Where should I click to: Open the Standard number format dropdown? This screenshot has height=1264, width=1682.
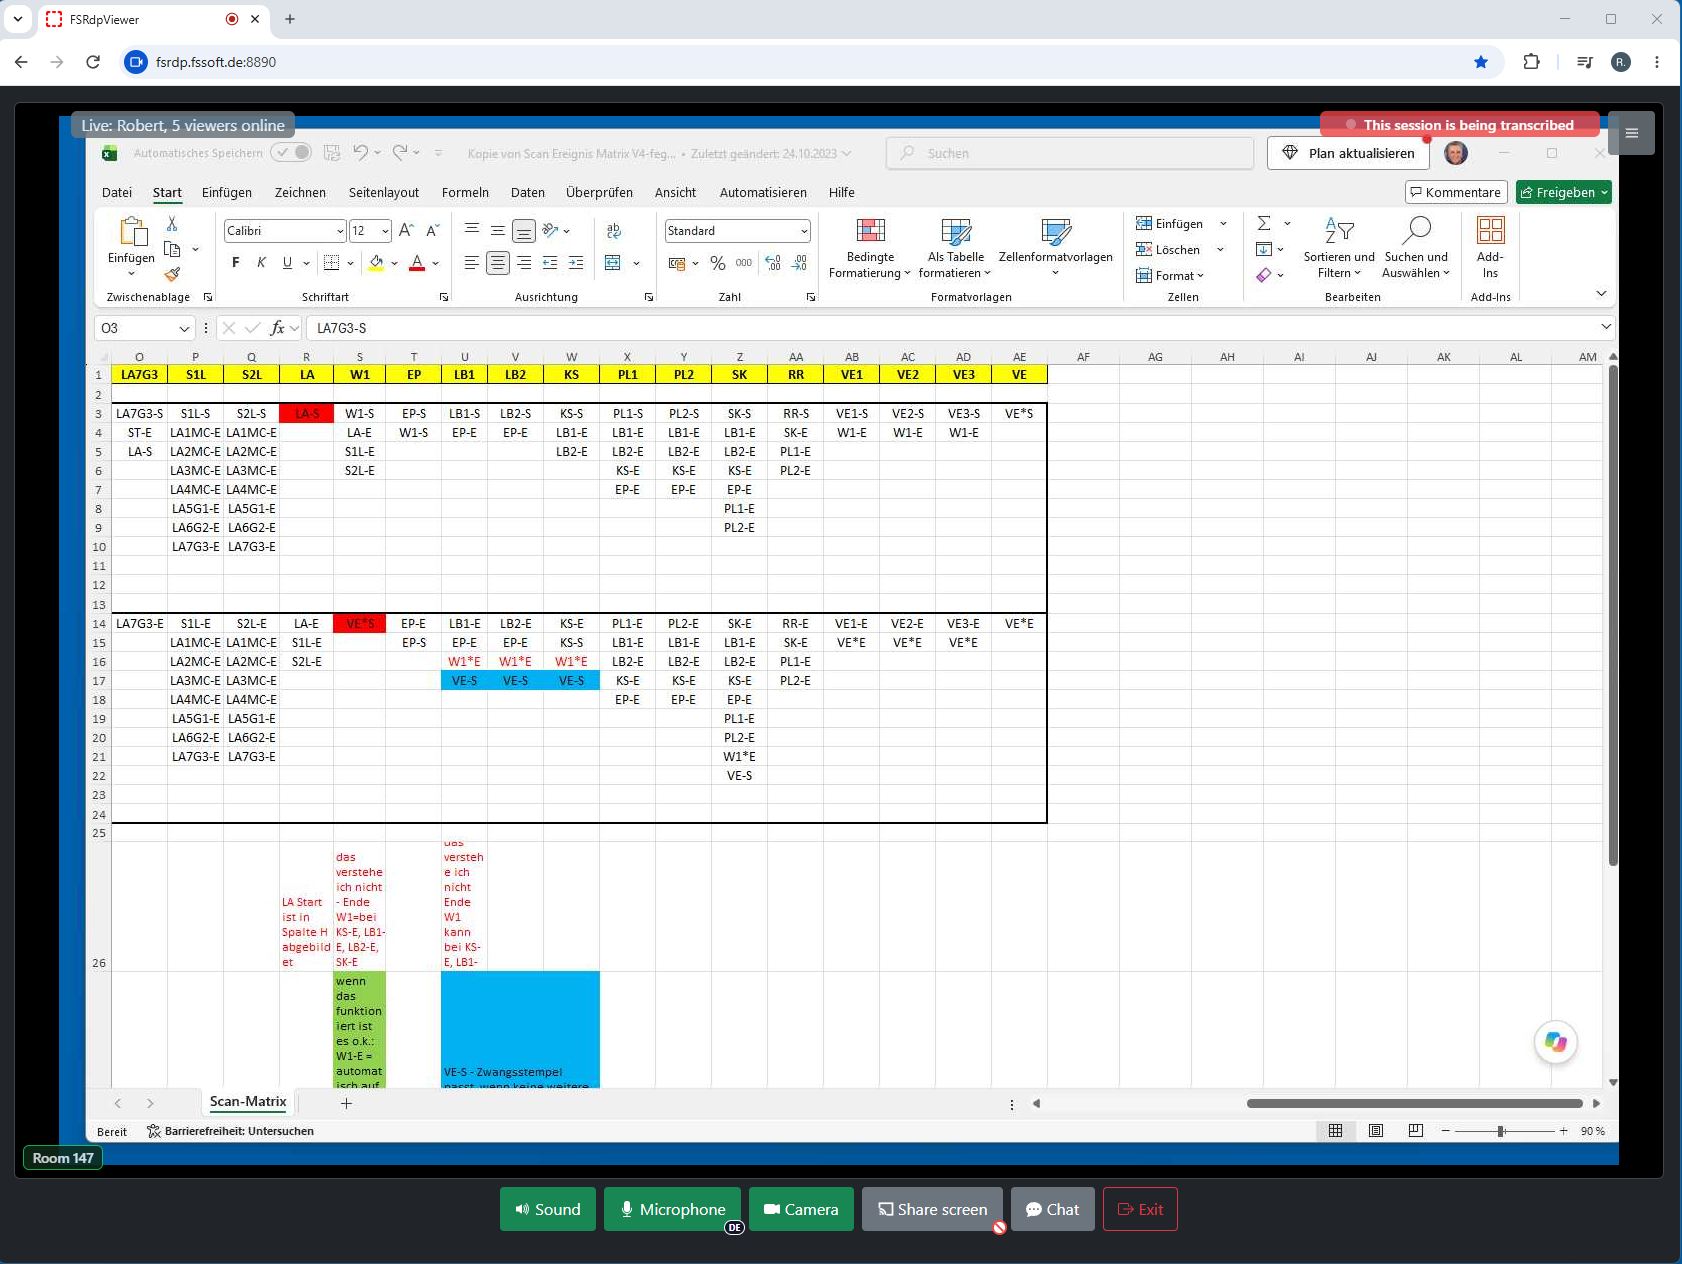pyautogui.click(x=804, y=231)
